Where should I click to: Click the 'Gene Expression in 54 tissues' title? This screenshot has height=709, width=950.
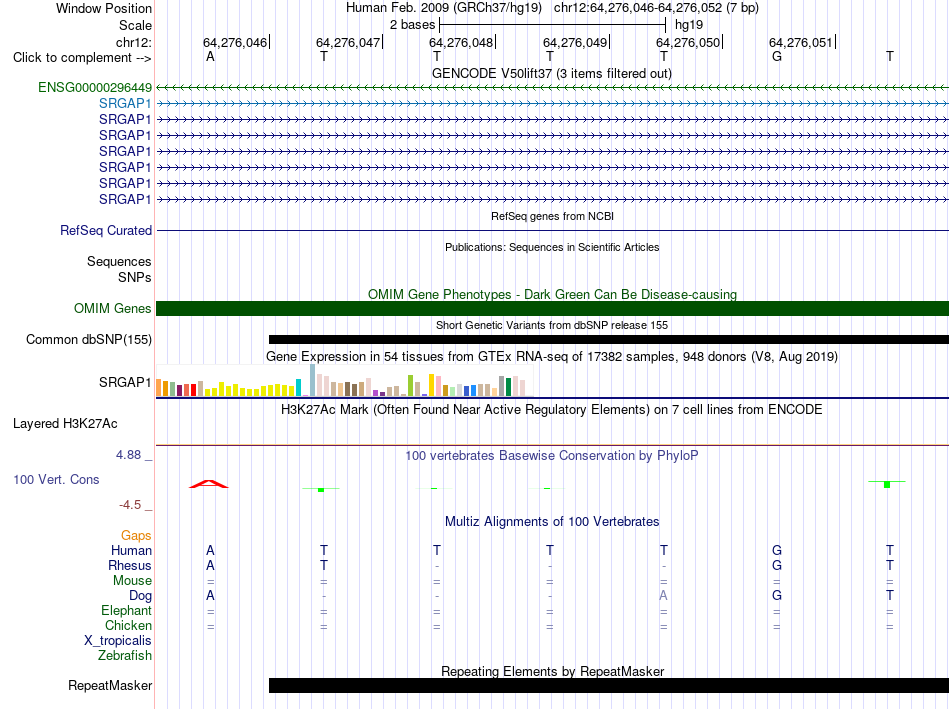pos(552,356)
